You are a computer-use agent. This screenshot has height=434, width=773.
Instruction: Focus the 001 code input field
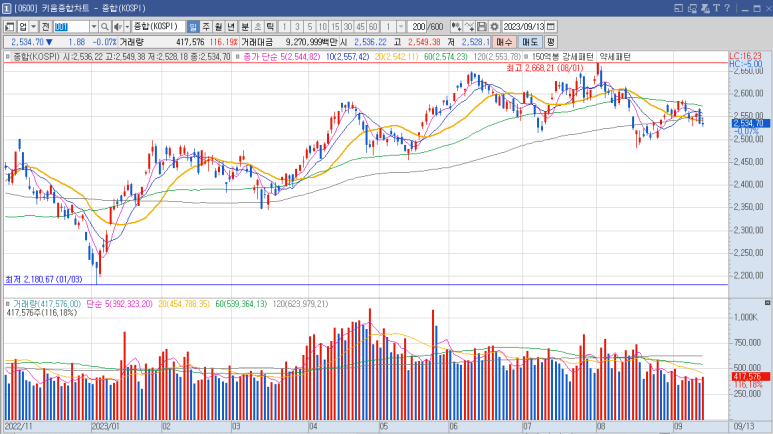[x=71, y=27]
